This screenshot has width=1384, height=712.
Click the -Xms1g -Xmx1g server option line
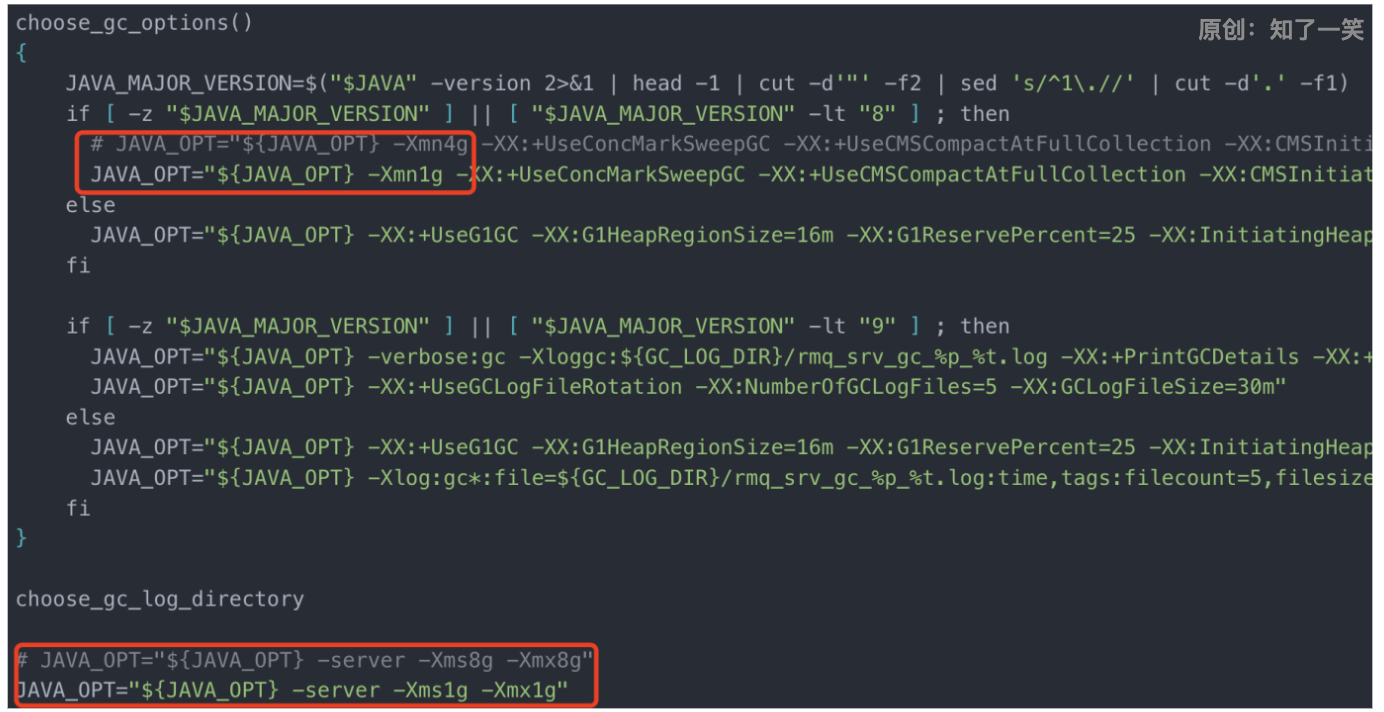point(291,690)
